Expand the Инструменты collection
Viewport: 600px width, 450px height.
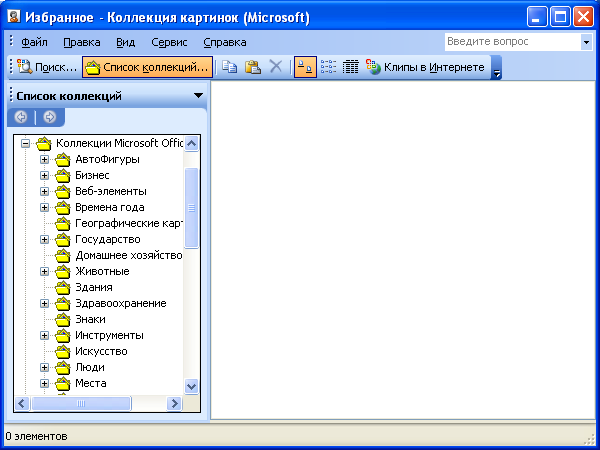[x=44, y=336]
